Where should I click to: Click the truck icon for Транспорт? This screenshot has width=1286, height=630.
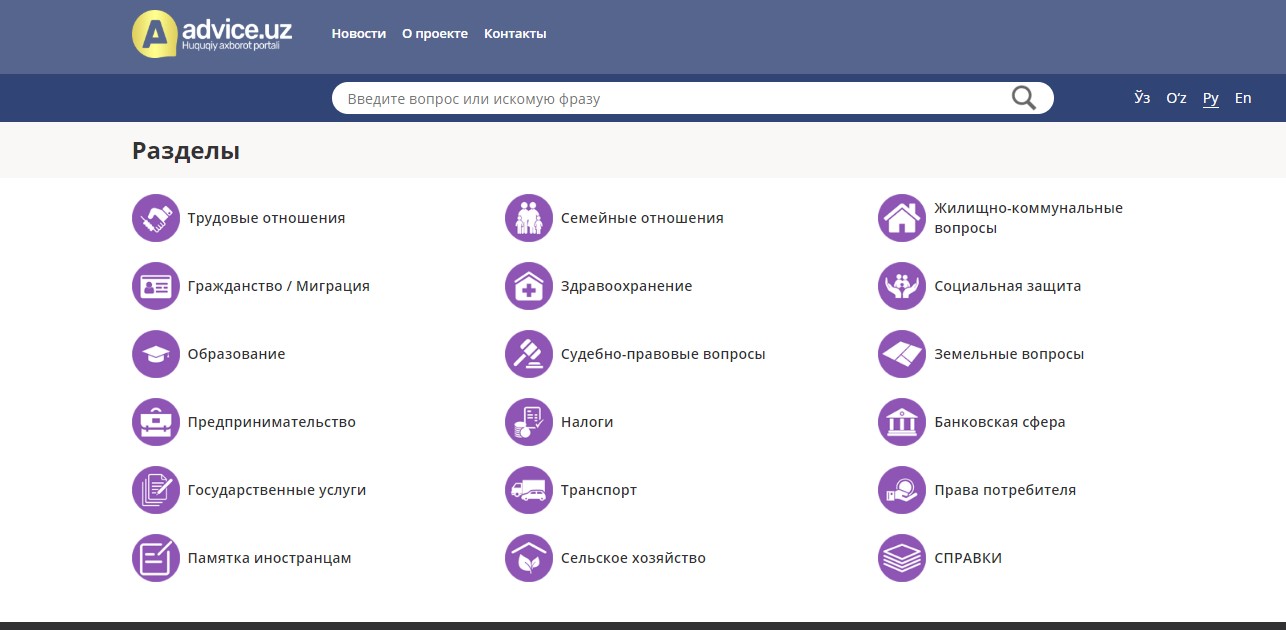tap(528, 490)
